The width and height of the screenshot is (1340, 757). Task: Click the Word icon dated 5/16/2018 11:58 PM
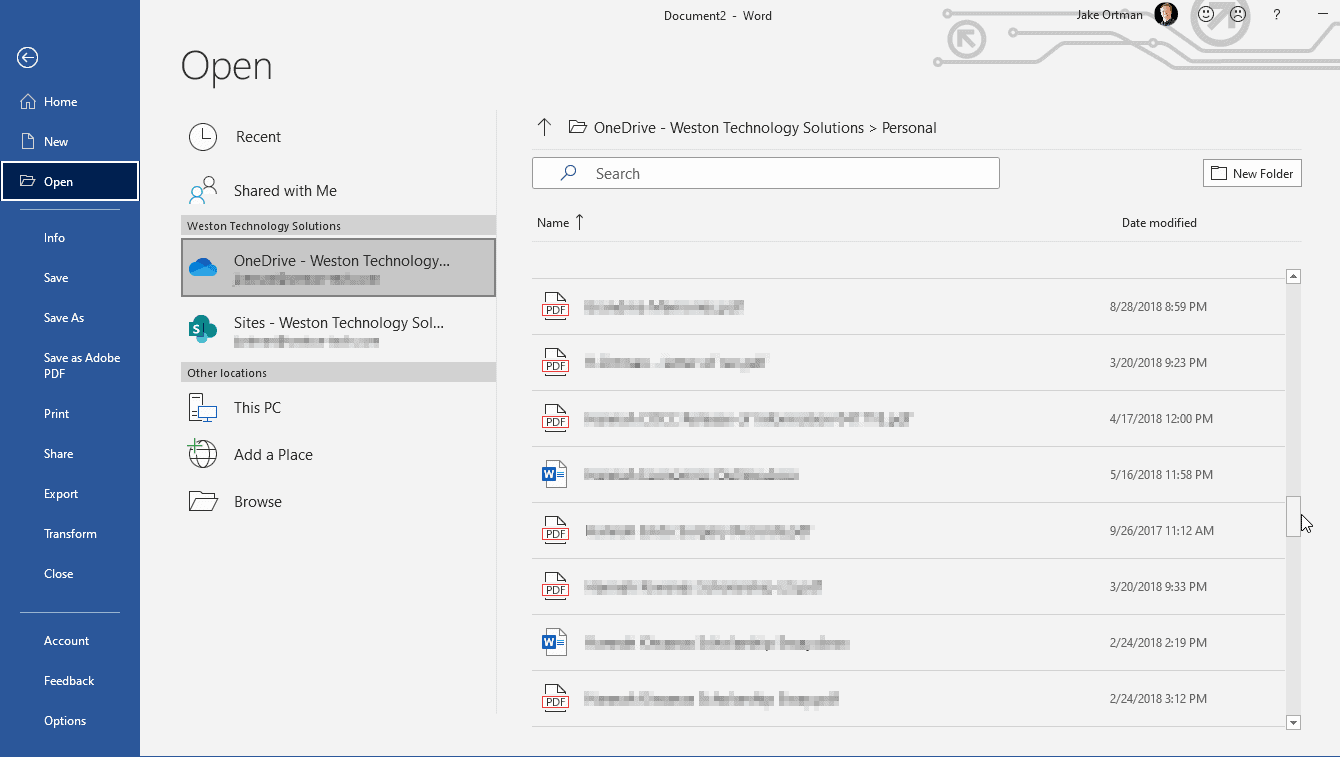point(555,474)
